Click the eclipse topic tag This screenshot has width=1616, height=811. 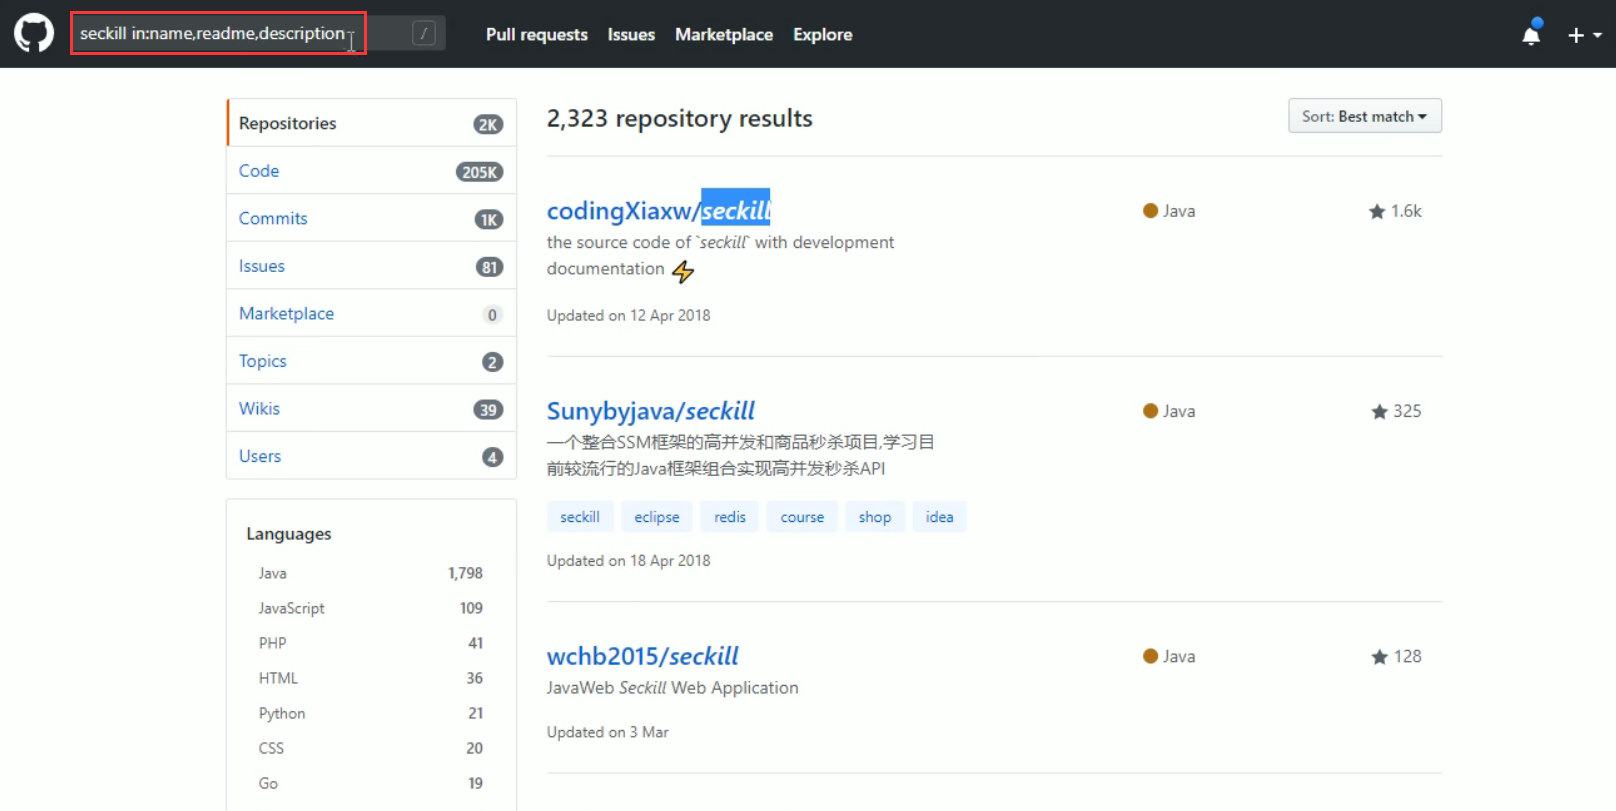[657, 517]
